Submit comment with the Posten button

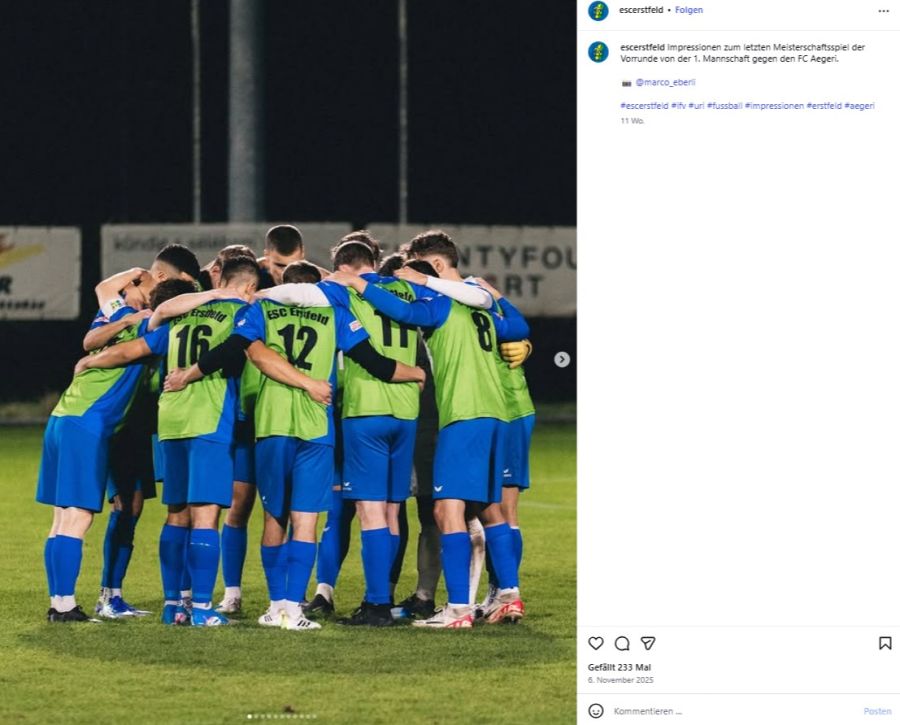click(x=877, y=711)
